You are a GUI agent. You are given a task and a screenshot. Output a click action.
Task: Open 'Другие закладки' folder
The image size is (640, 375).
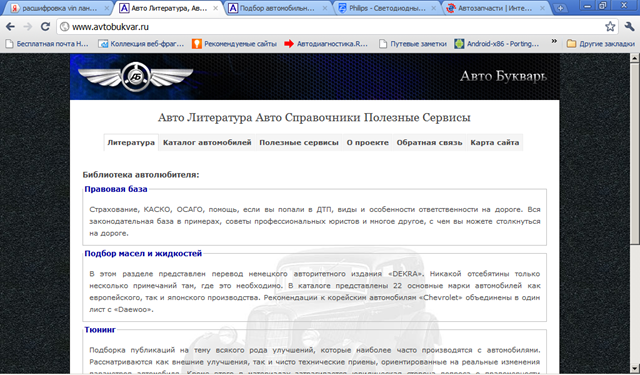point(600,44)
